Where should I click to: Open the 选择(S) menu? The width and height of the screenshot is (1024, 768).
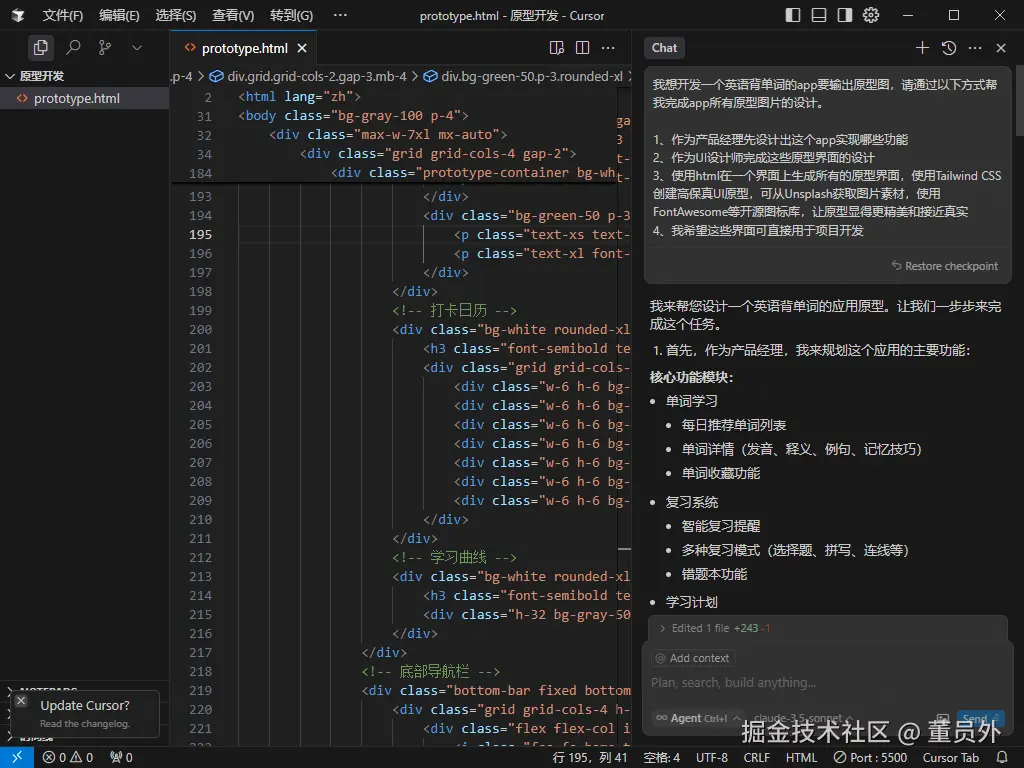click(x=176, y=15)
